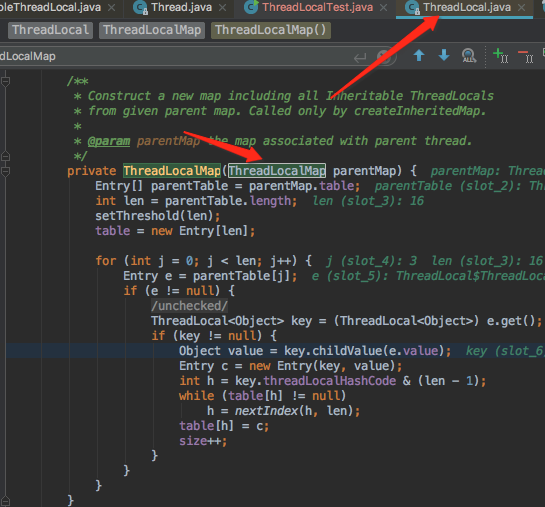Click the newline arrow icon in search field
Screen dimensions: 545x507
pyautogui.click(x=360, y=58)
